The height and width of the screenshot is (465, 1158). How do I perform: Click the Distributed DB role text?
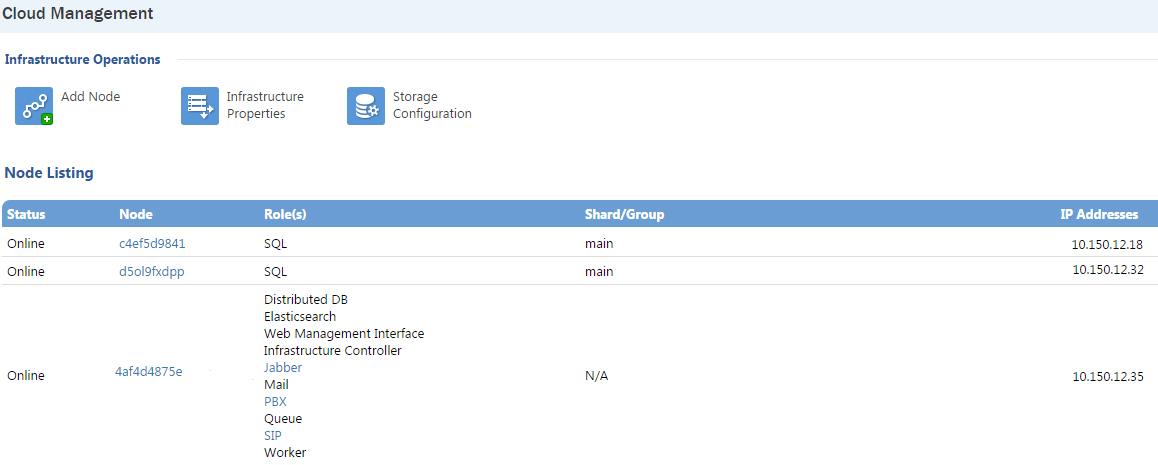pos(306,300)
